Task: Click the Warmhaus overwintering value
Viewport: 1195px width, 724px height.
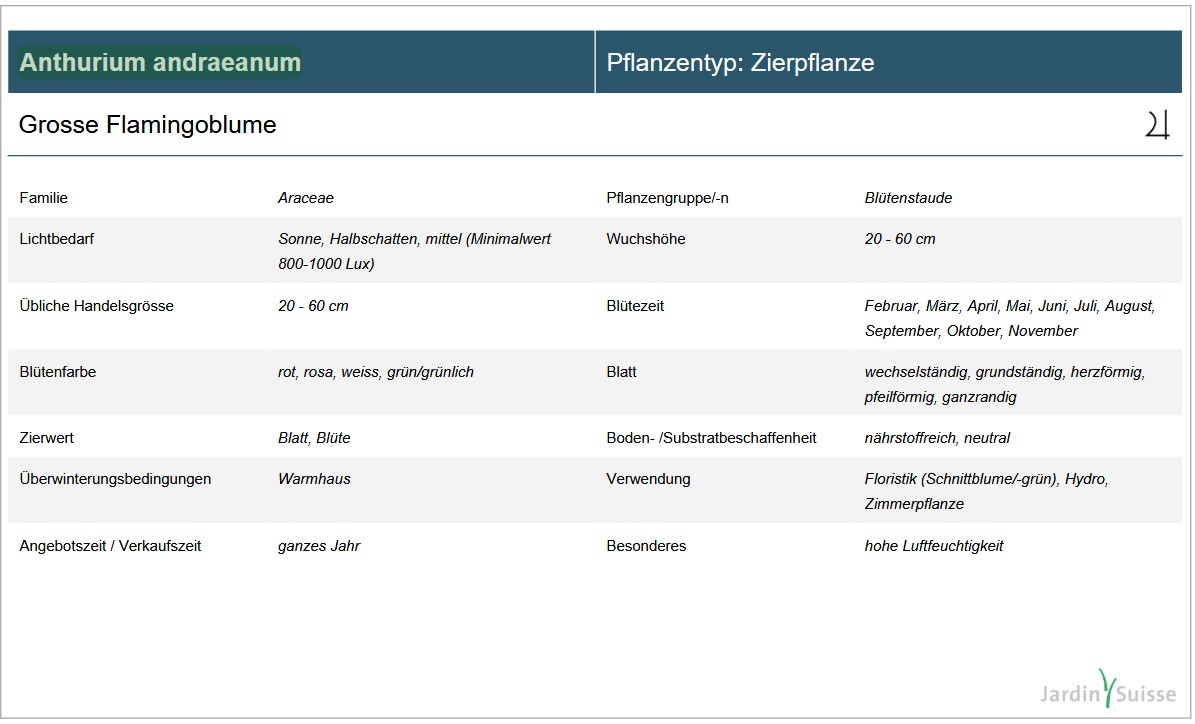Action: point(314,479)
